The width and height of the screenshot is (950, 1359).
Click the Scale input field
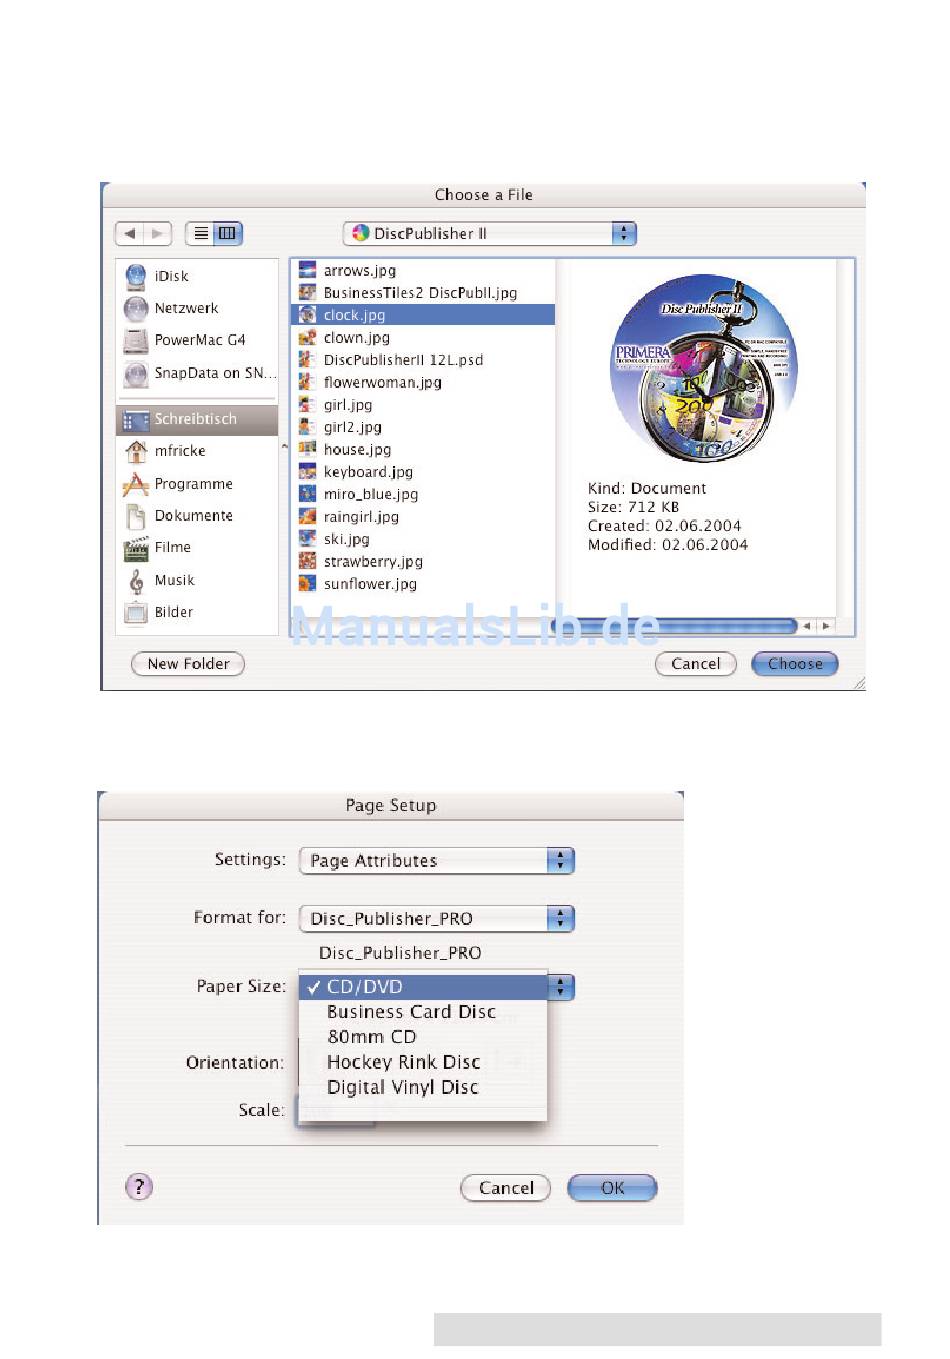(x=335, y=1113)
